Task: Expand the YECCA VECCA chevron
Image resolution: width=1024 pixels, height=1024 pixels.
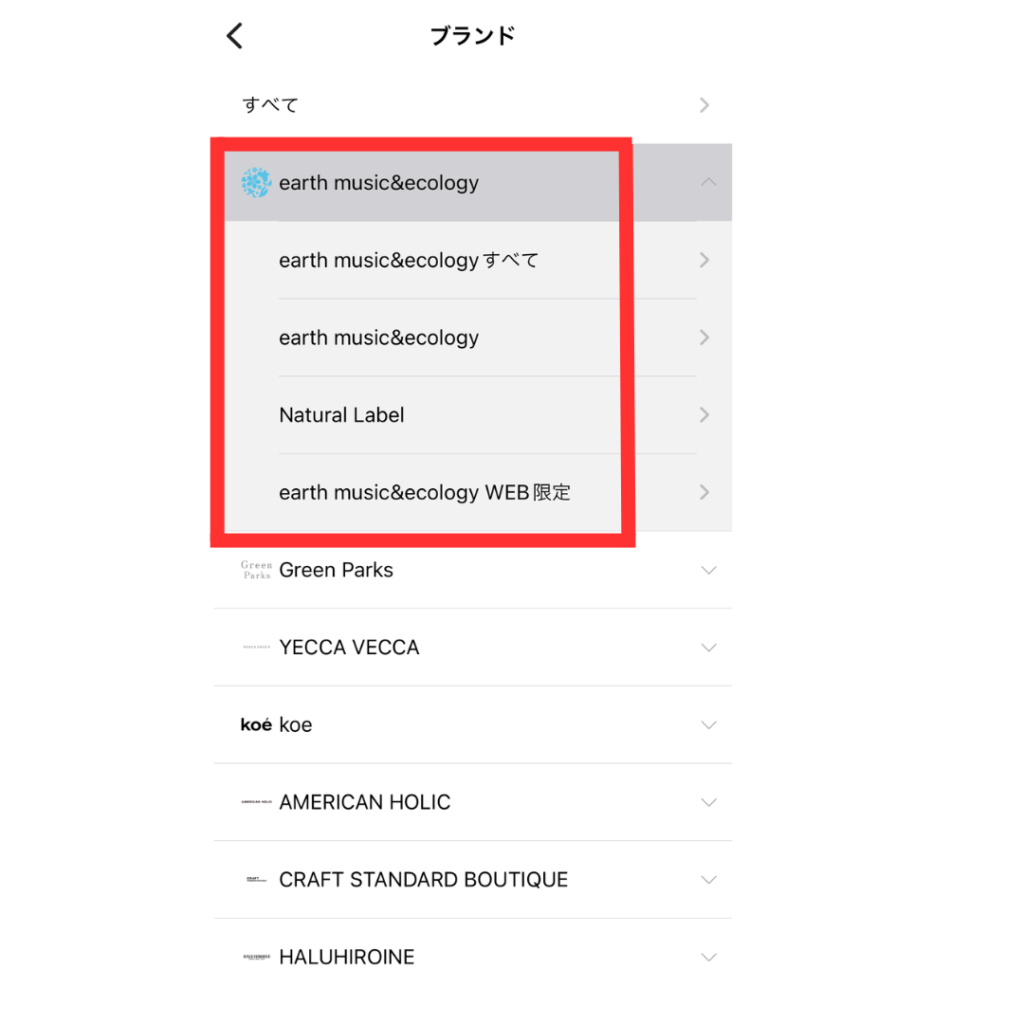Action: [709, 647]
